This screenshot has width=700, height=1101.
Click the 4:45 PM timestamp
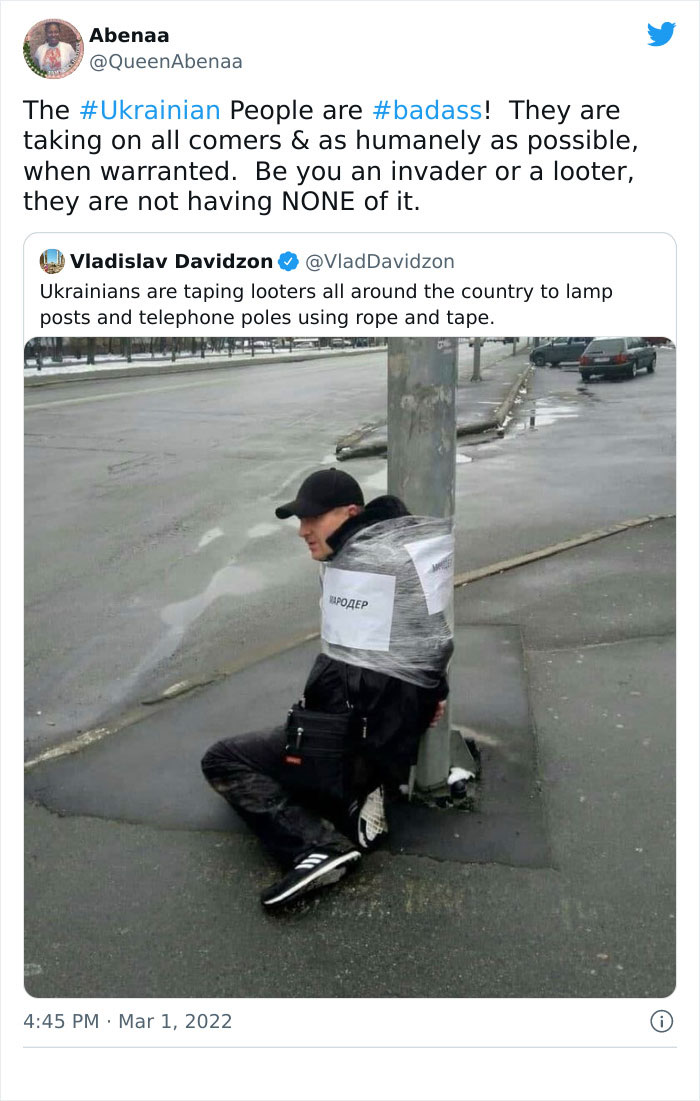coord(61,1021)
